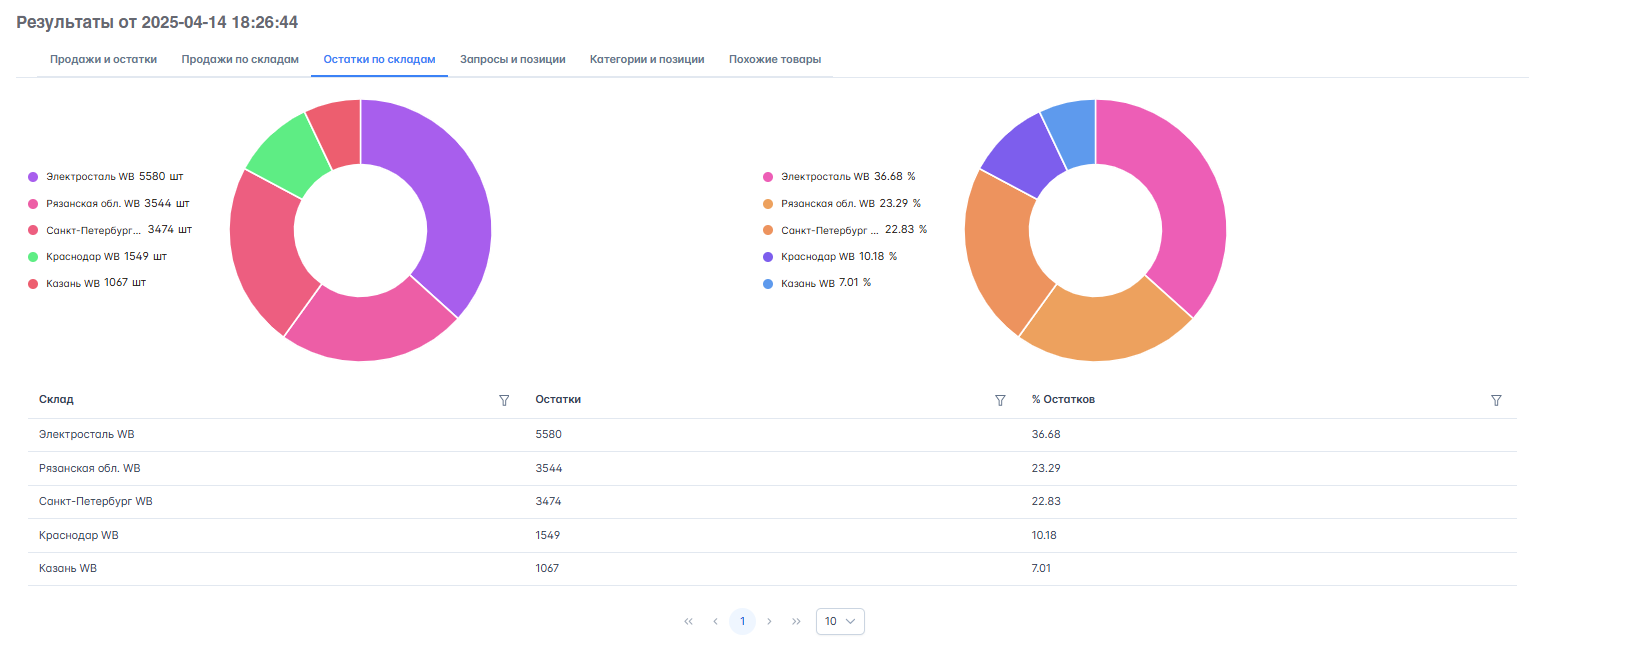Toggle Рязанская обл. WB 23.29 % legend item
The image size is (1628, 650).
point(842,204)
